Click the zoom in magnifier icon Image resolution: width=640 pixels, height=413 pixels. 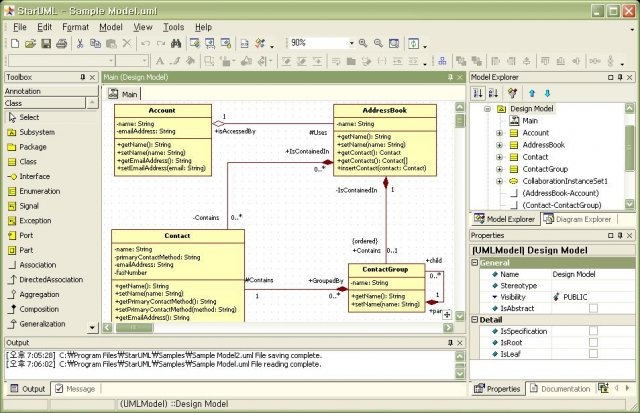[x=360, y=43]
